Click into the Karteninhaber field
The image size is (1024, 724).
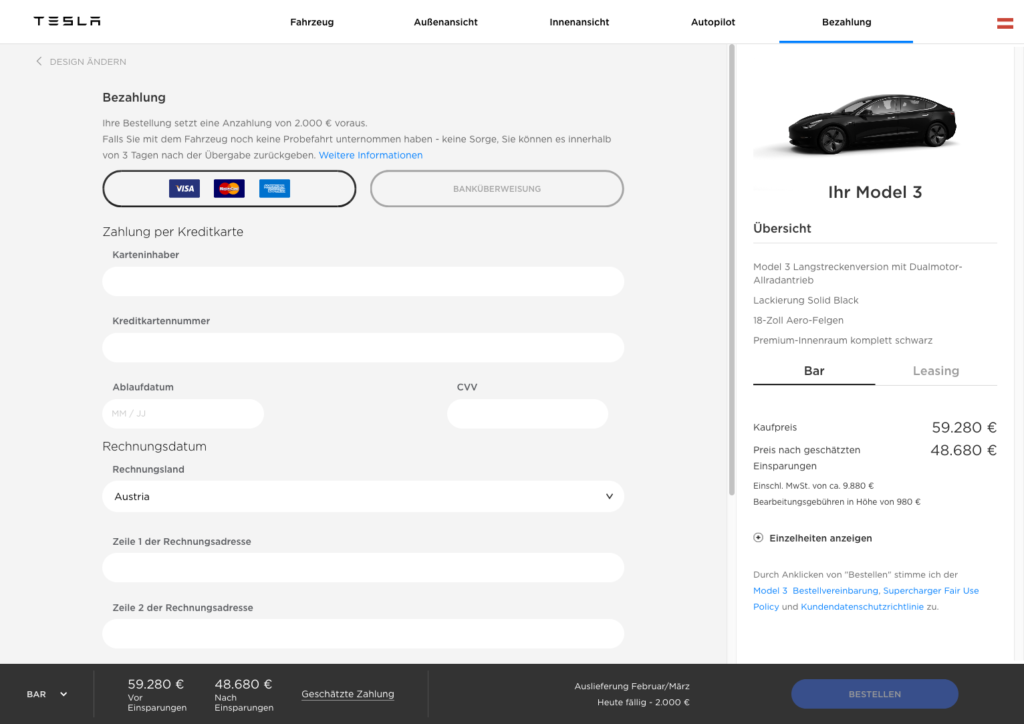[363, 281]
